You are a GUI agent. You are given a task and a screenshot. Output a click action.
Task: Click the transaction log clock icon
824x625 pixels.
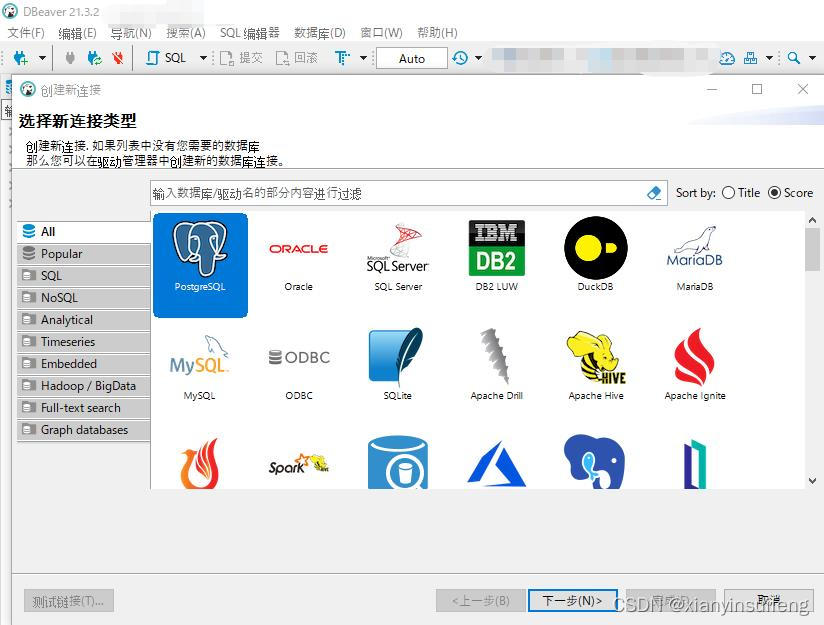tap(460, 58)
